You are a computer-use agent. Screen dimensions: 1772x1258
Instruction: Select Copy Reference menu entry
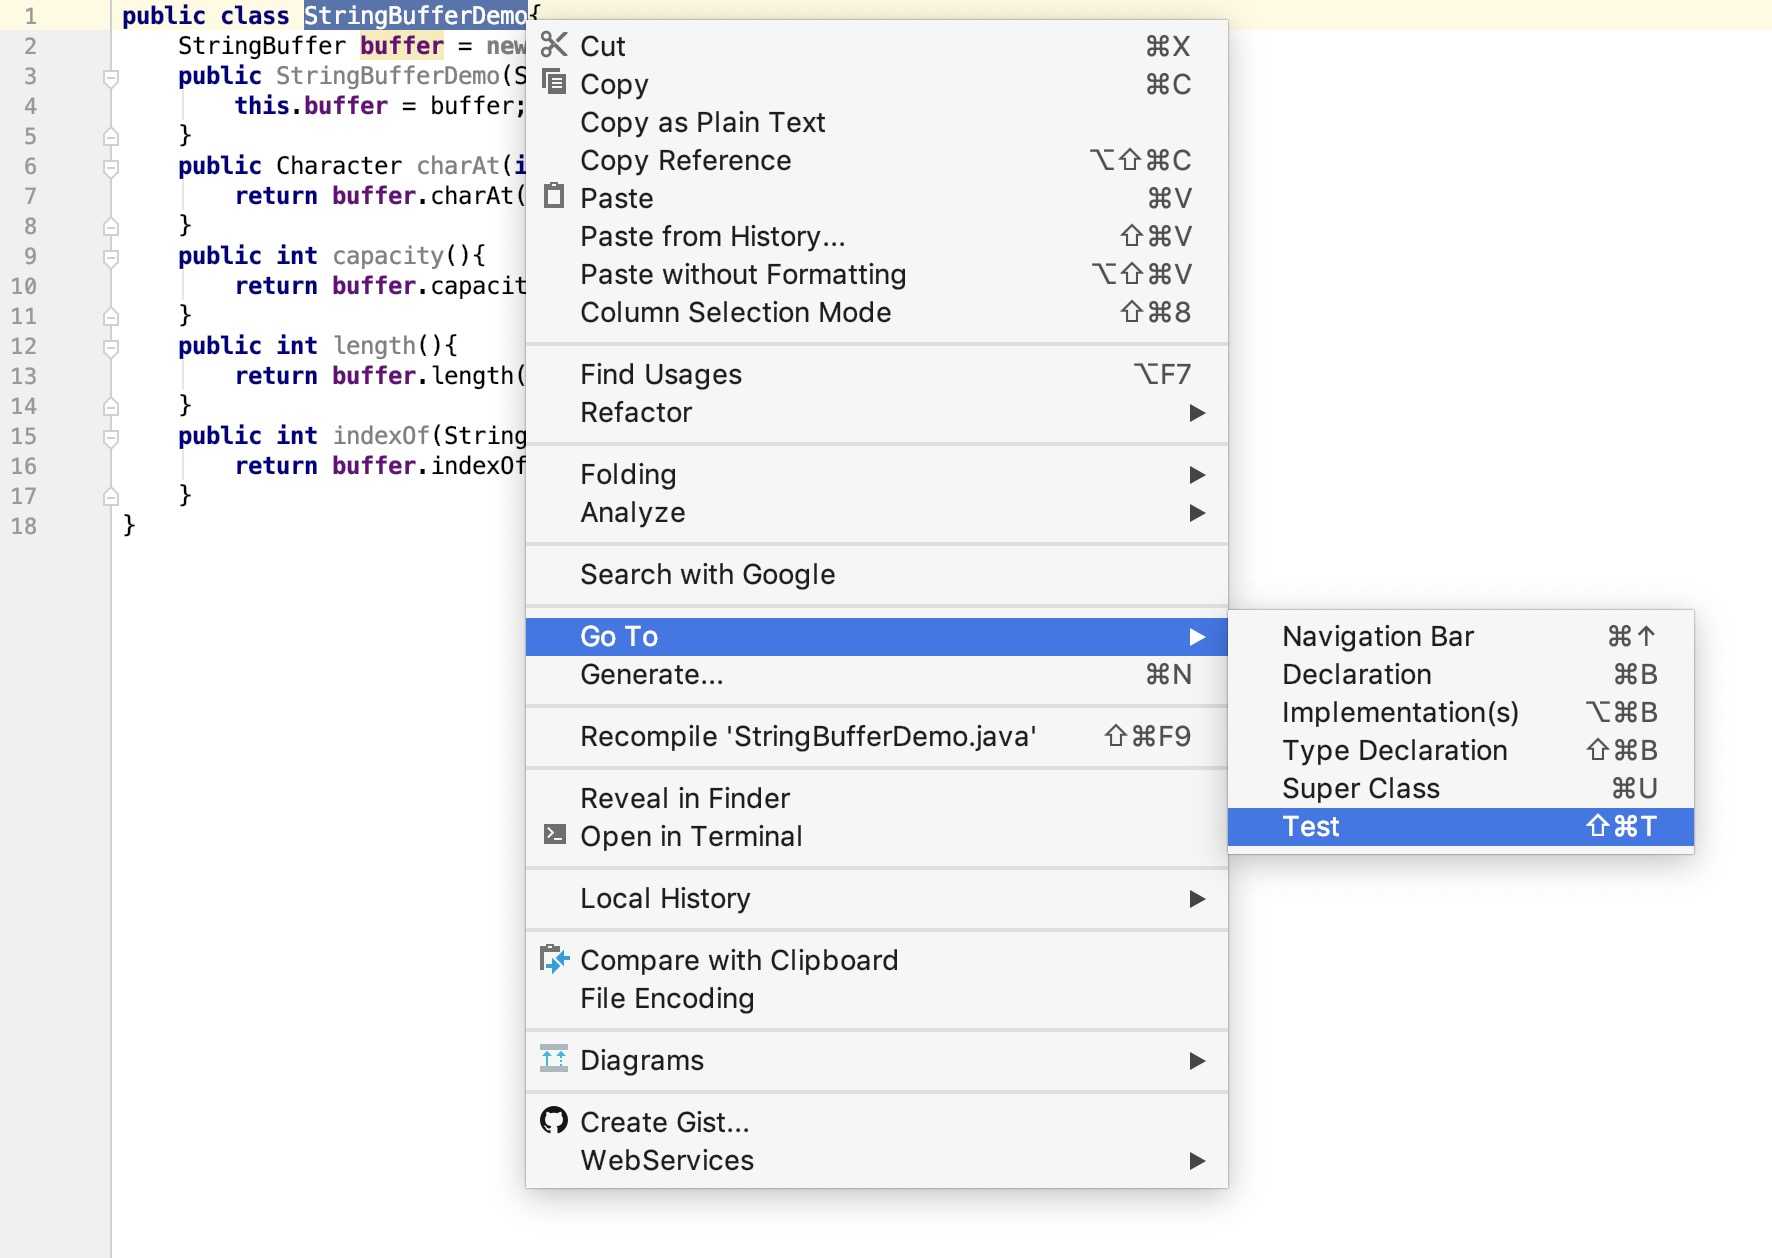point(877,160)
